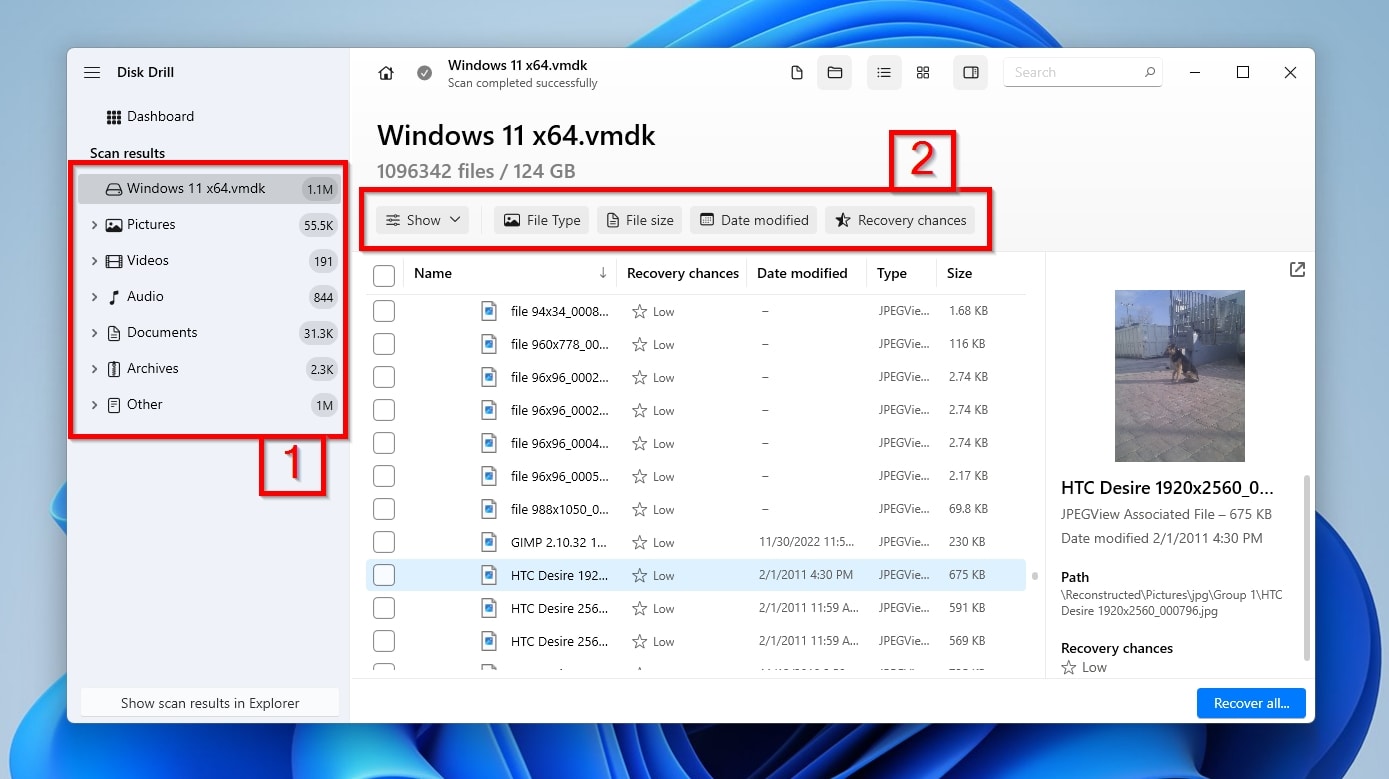Select list view layout
The height and width of the screenshot is (779, 1389).
884,73
